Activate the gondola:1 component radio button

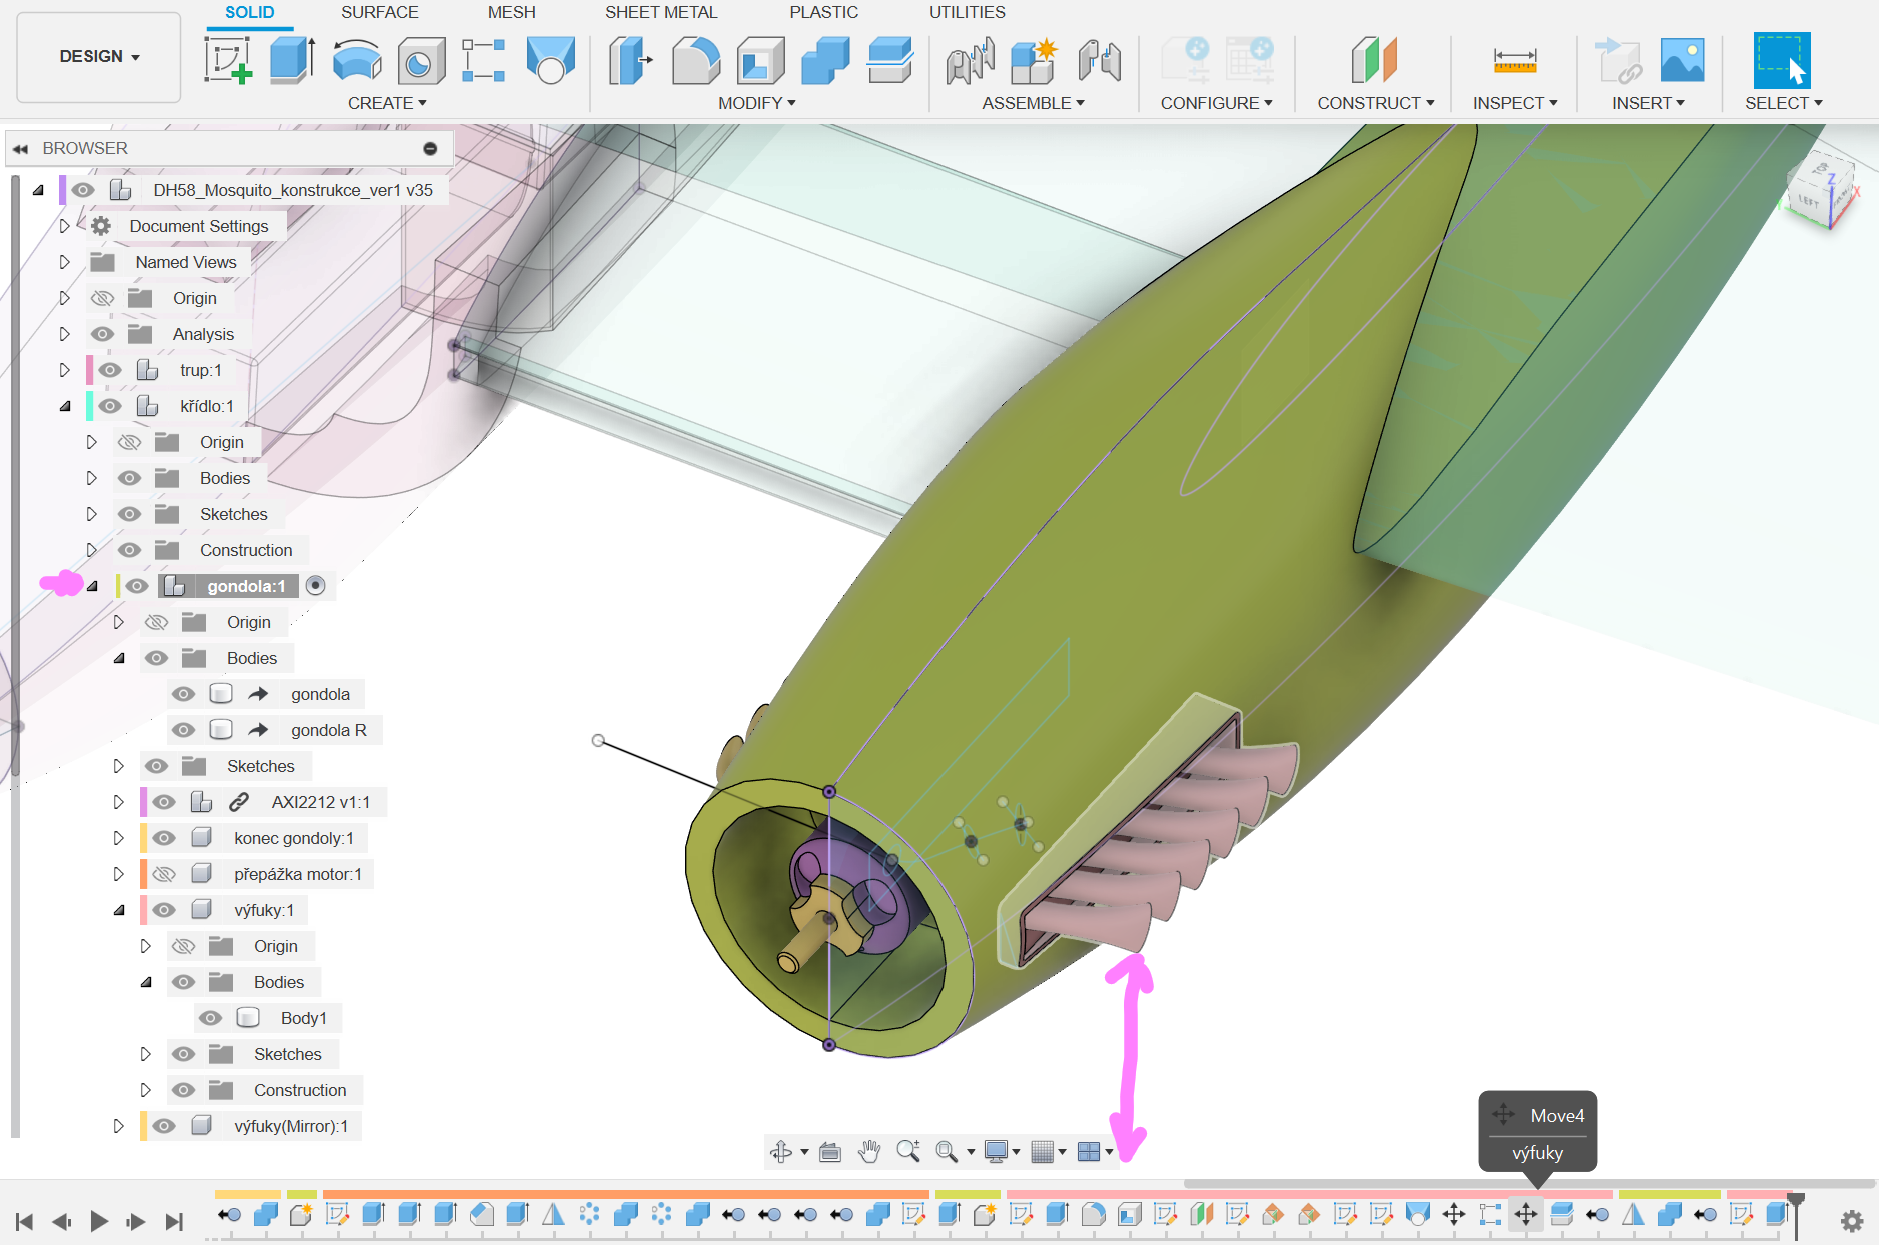click(x=316, y=586)
